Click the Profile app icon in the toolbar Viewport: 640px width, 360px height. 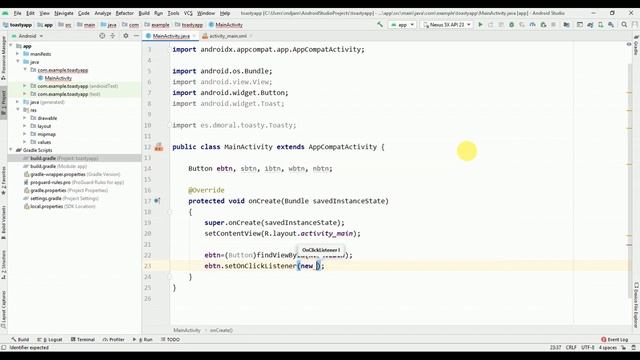[x=533, y=25]
